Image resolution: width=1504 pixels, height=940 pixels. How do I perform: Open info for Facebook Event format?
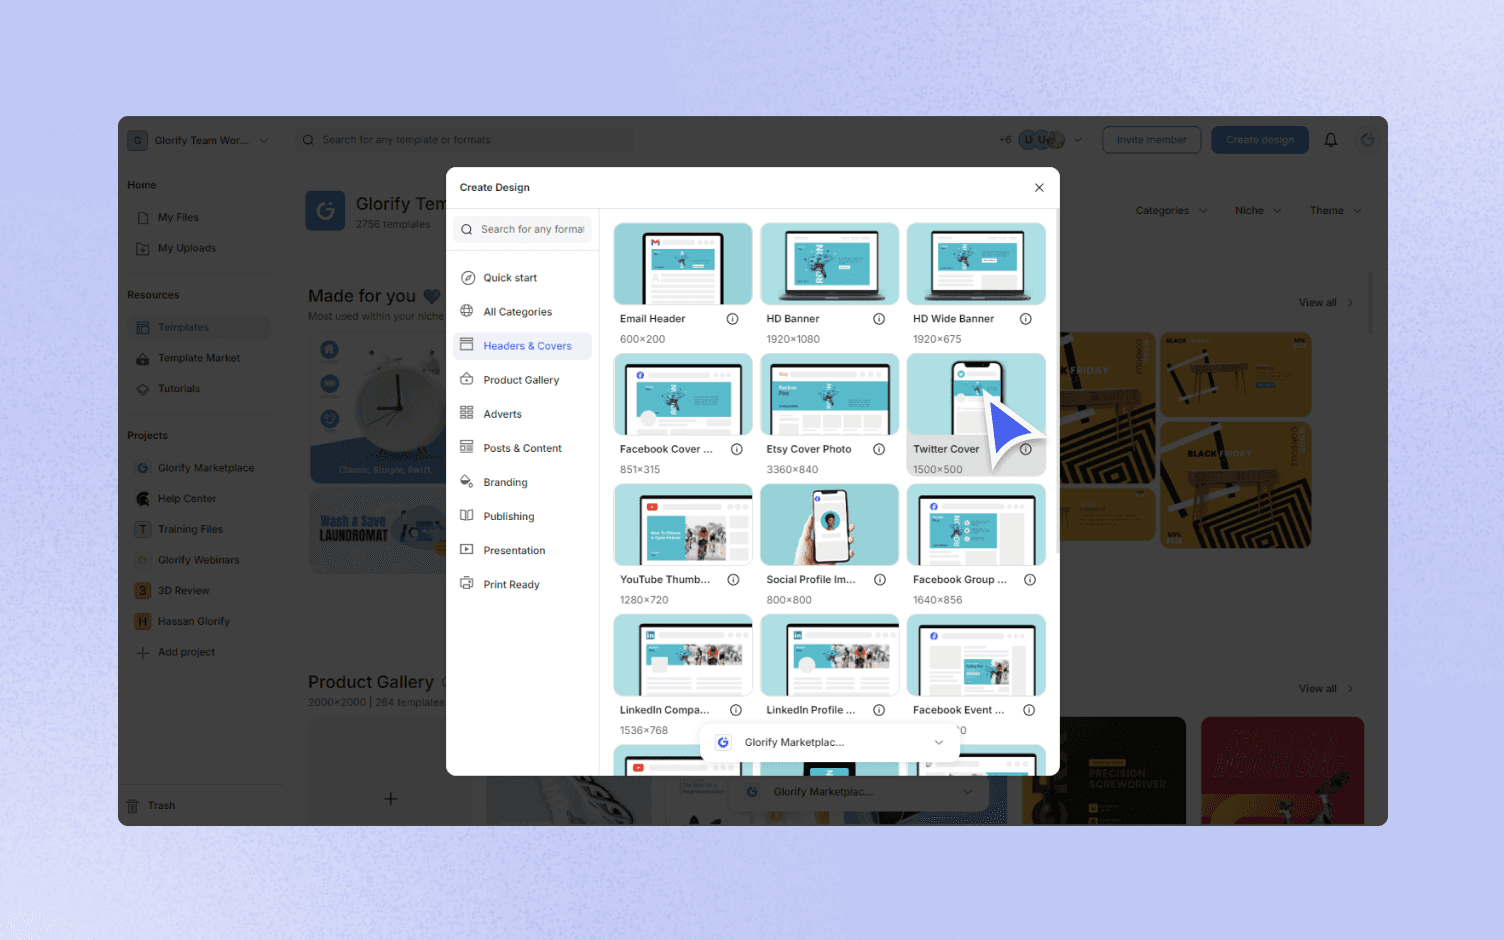[1028, 710]
